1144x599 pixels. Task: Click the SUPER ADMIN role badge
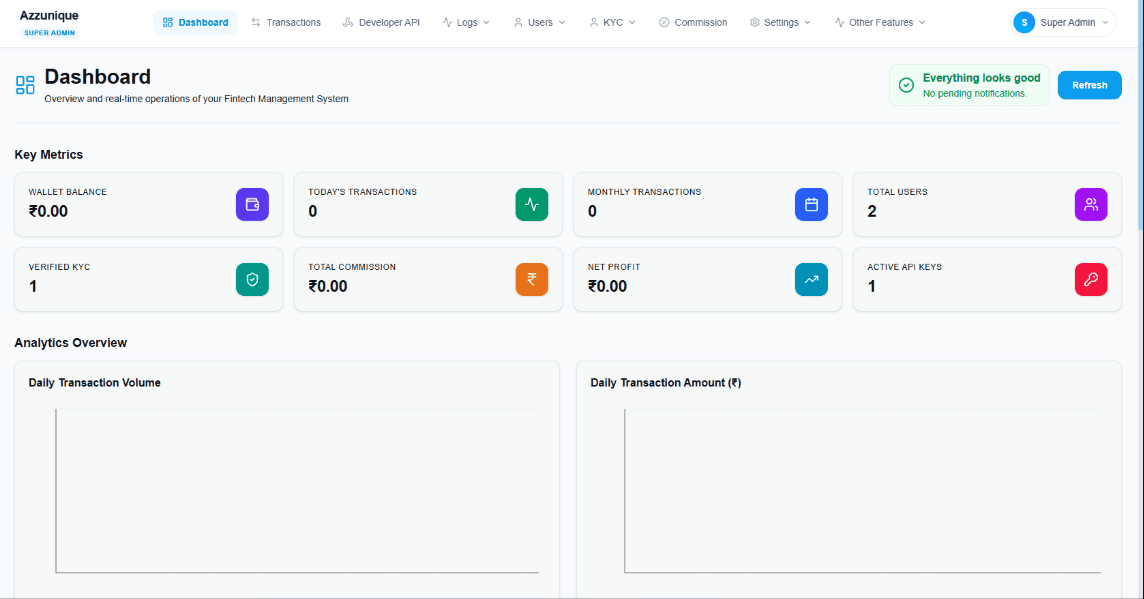tap(50, 33)
